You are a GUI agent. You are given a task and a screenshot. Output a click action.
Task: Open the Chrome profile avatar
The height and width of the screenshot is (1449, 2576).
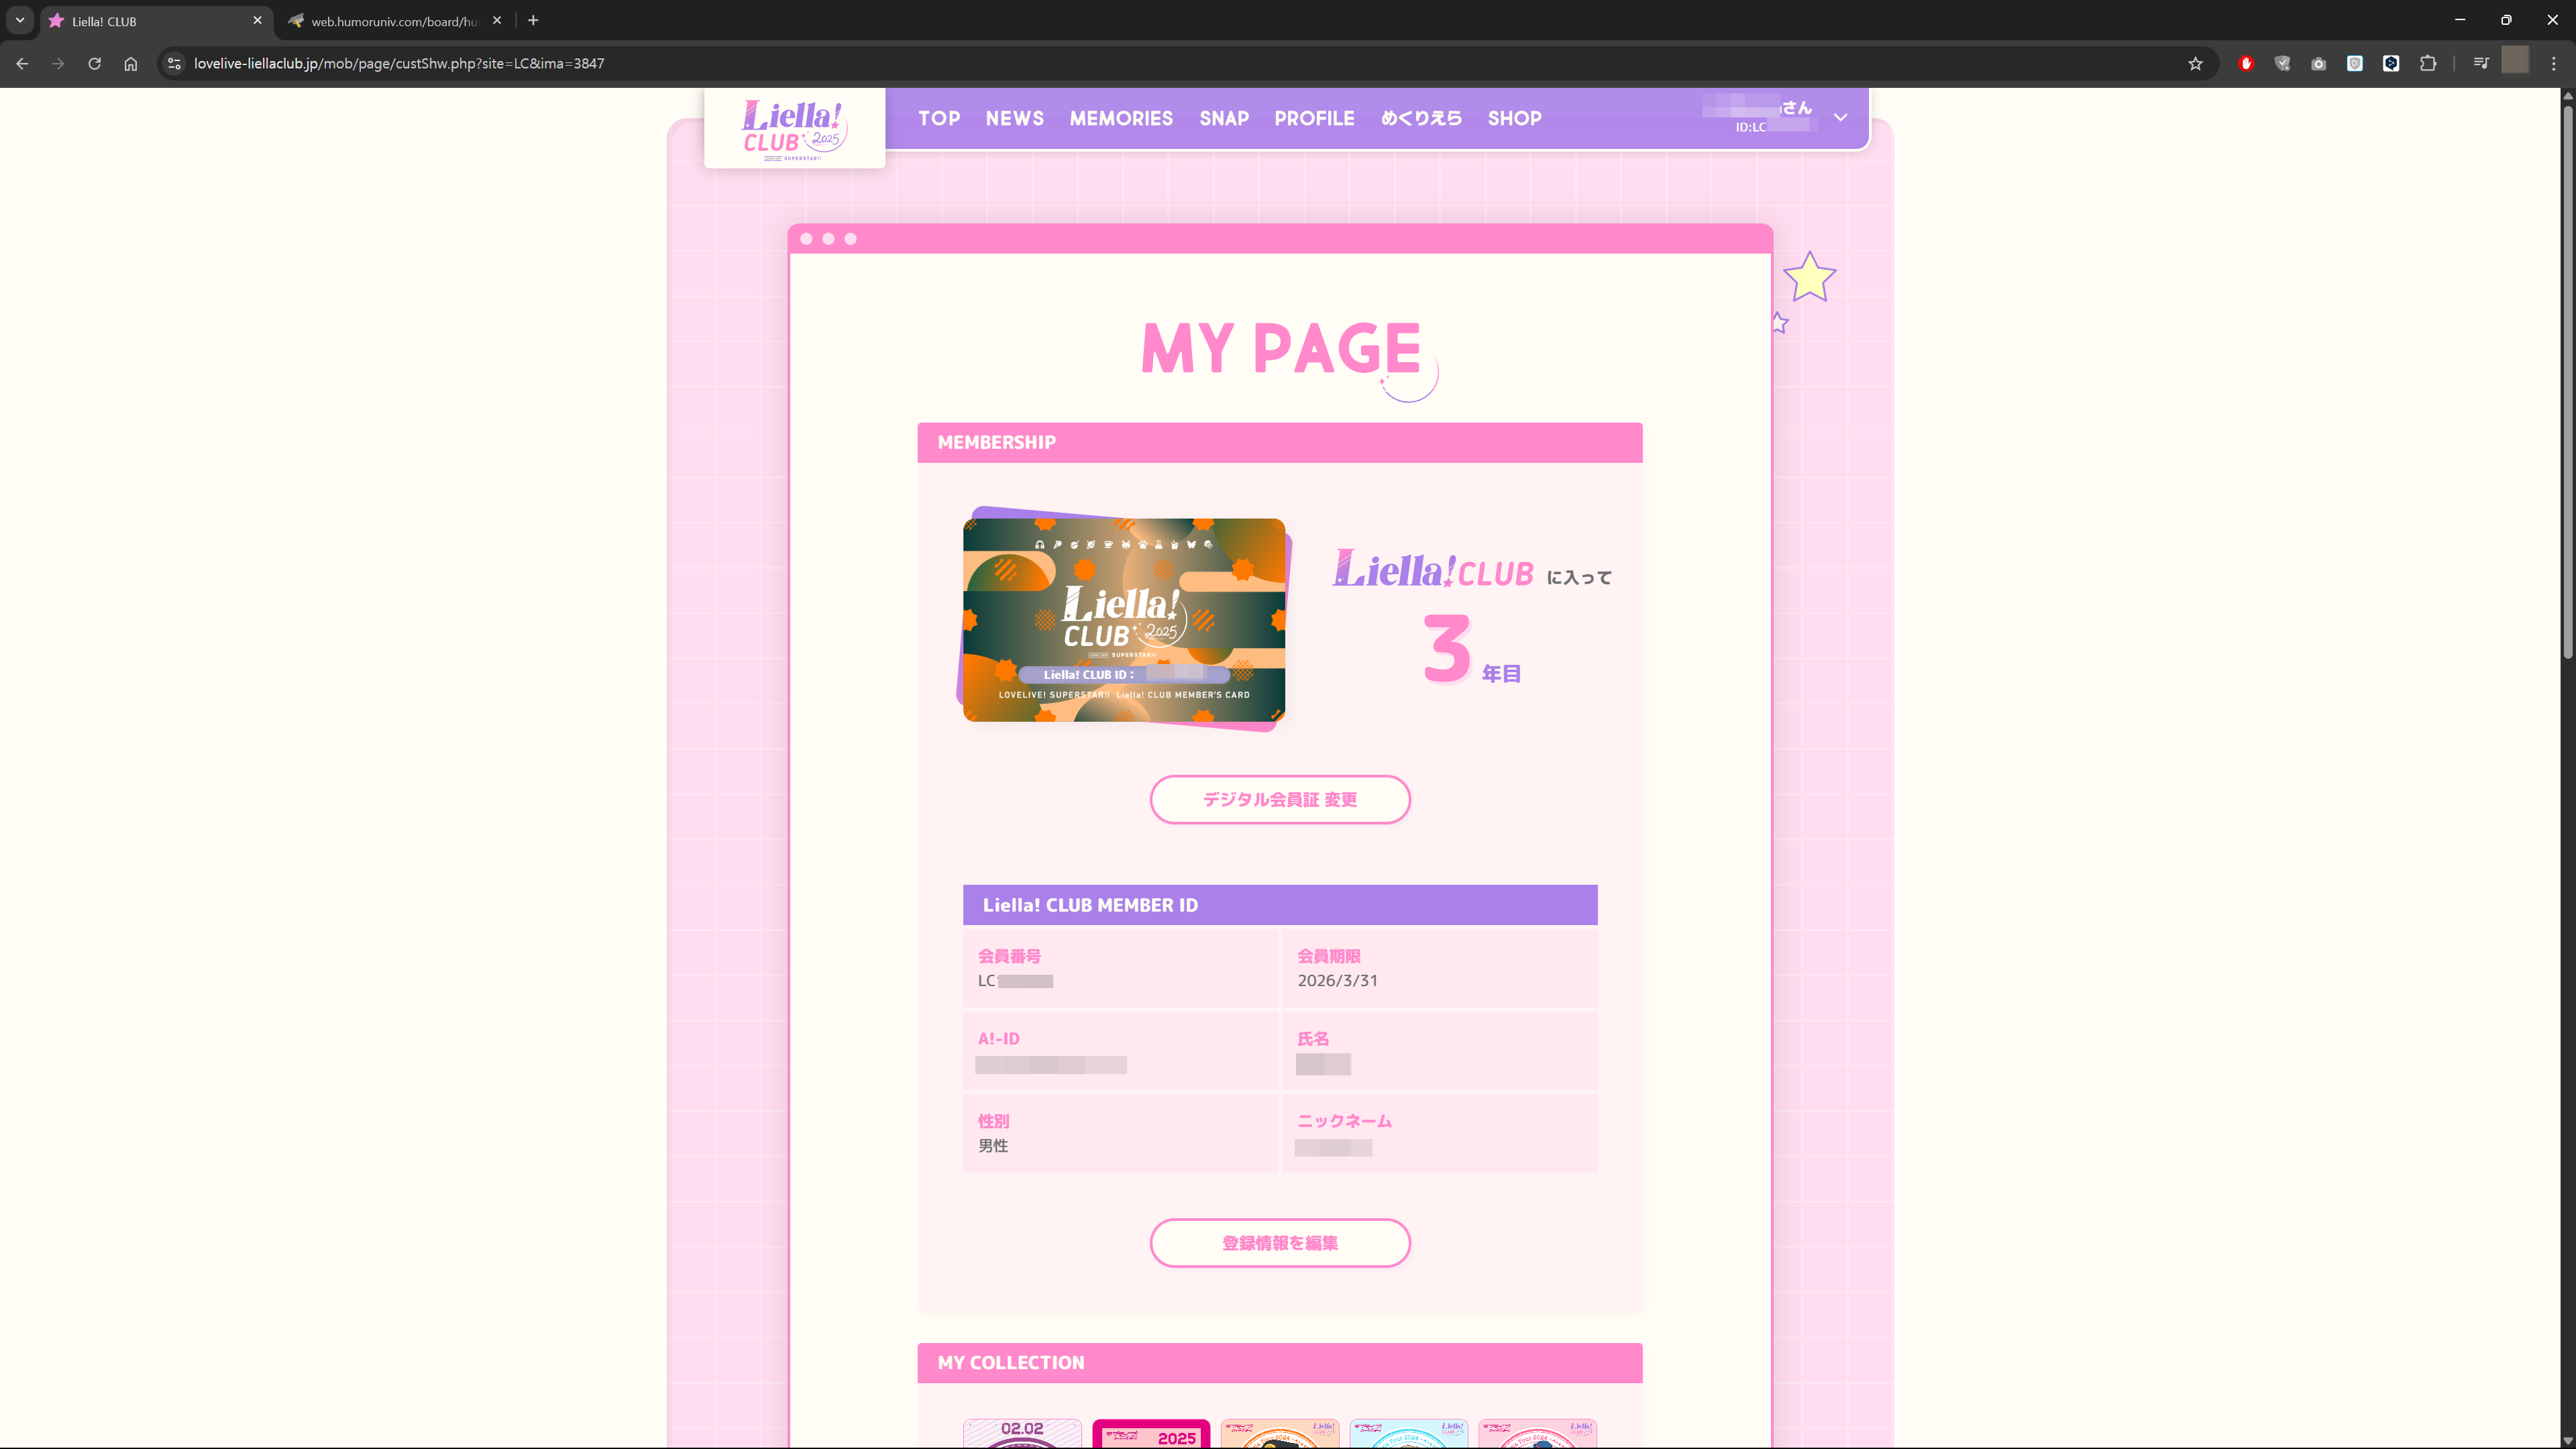pyautogui.click(x=2515, y=61)
